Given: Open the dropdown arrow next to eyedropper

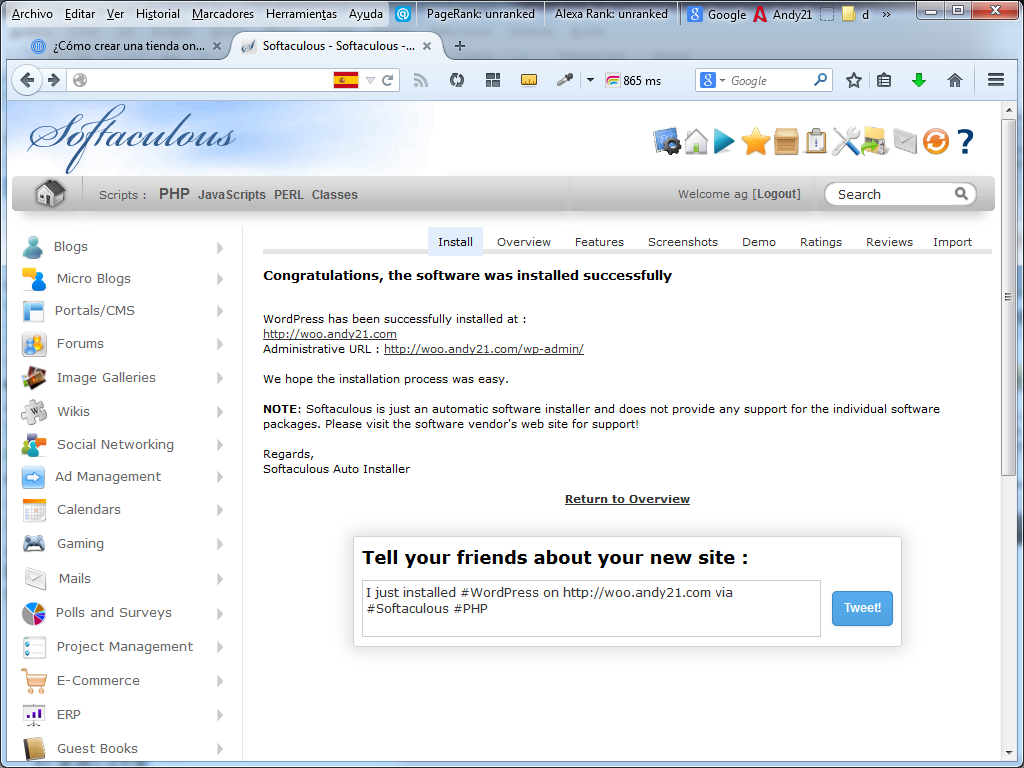Looking at the screenshot, I should (590, 80).
